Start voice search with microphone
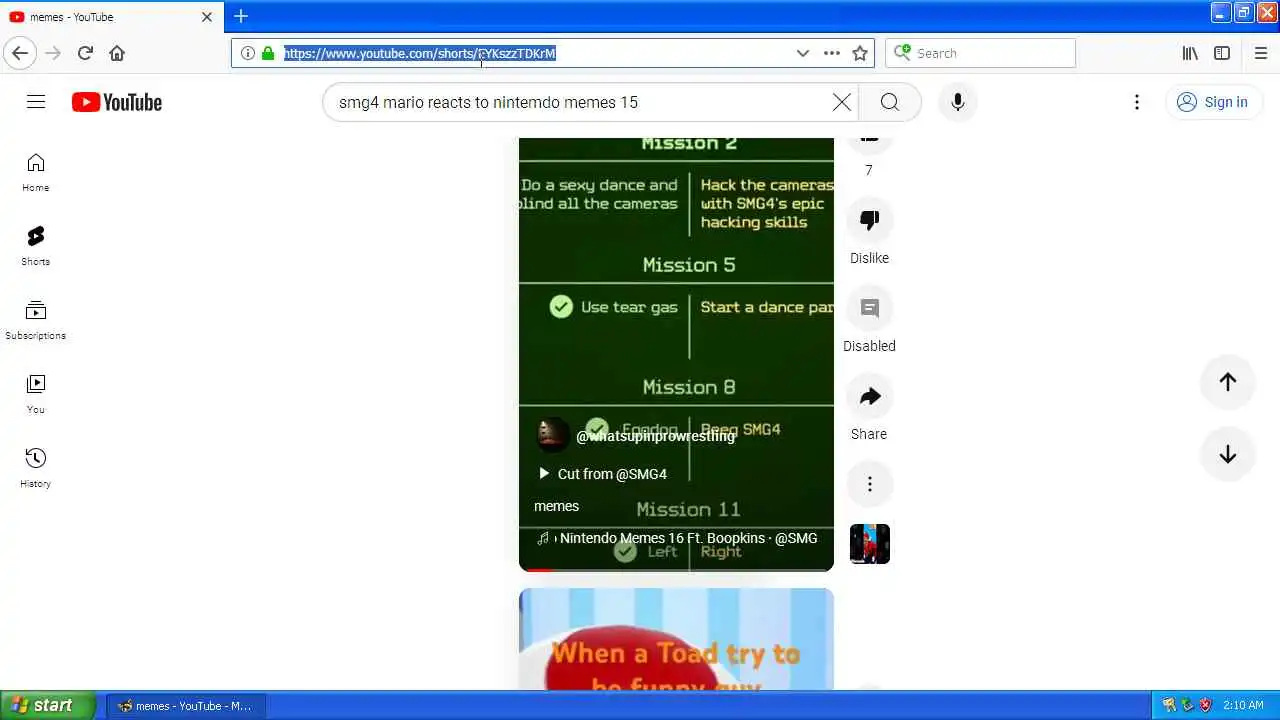This screenshot has width=1280, height=720. point(958,102)
